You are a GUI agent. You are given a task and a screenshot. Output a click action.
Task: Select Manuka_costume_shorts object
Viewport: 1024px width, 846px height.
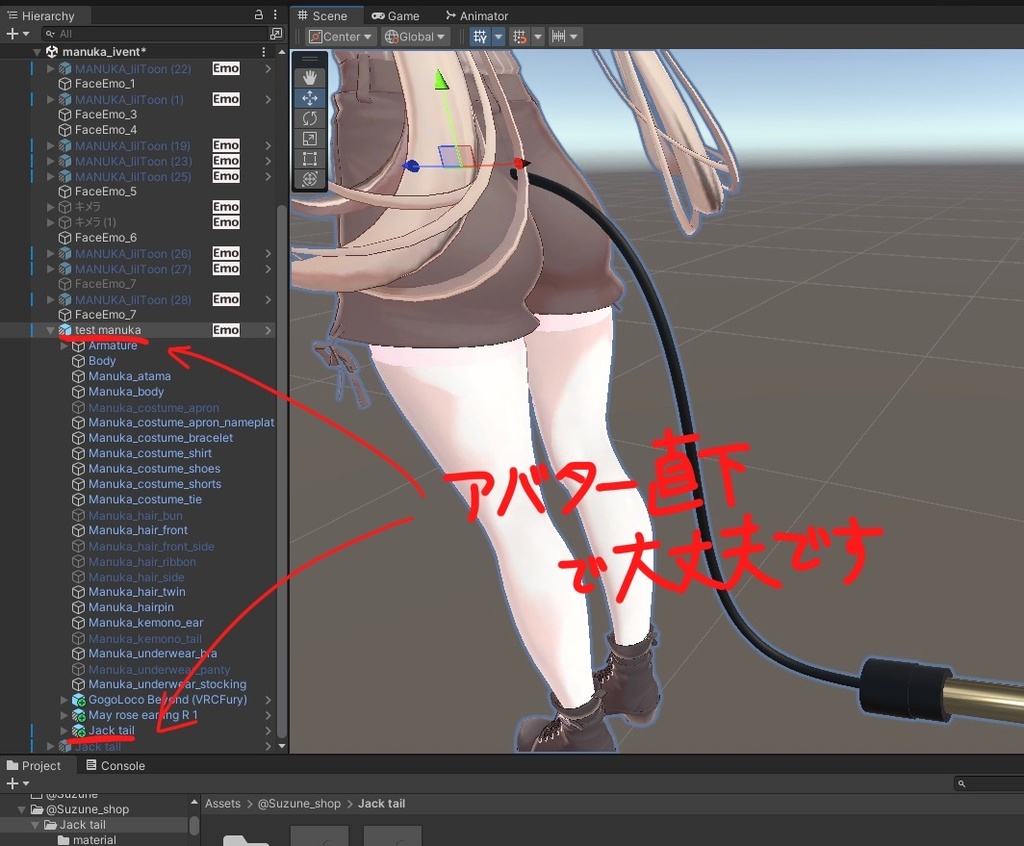click(155, 484)
